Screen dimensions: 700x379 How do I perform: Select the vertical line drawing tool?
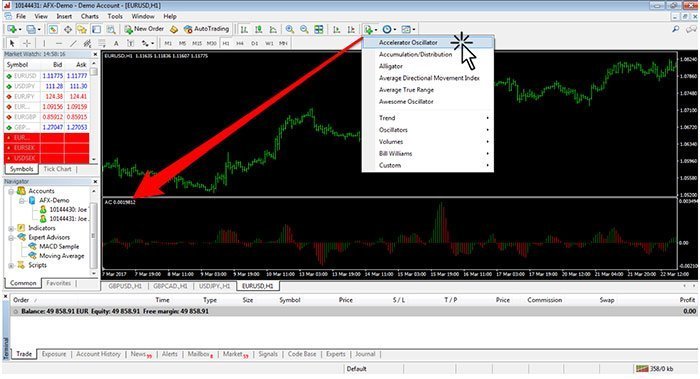44,43
